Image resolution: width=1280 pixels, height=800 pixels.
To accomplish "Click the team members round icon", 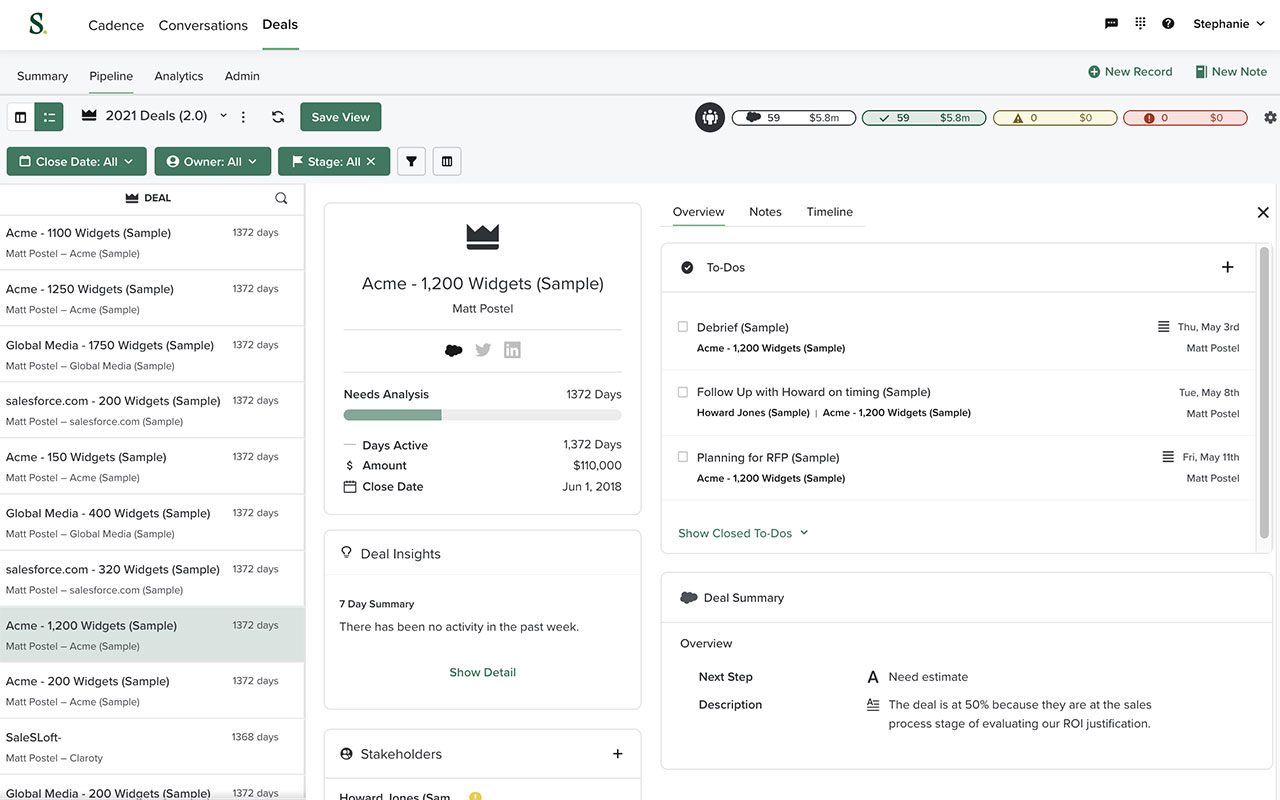I will click(710, 117).
